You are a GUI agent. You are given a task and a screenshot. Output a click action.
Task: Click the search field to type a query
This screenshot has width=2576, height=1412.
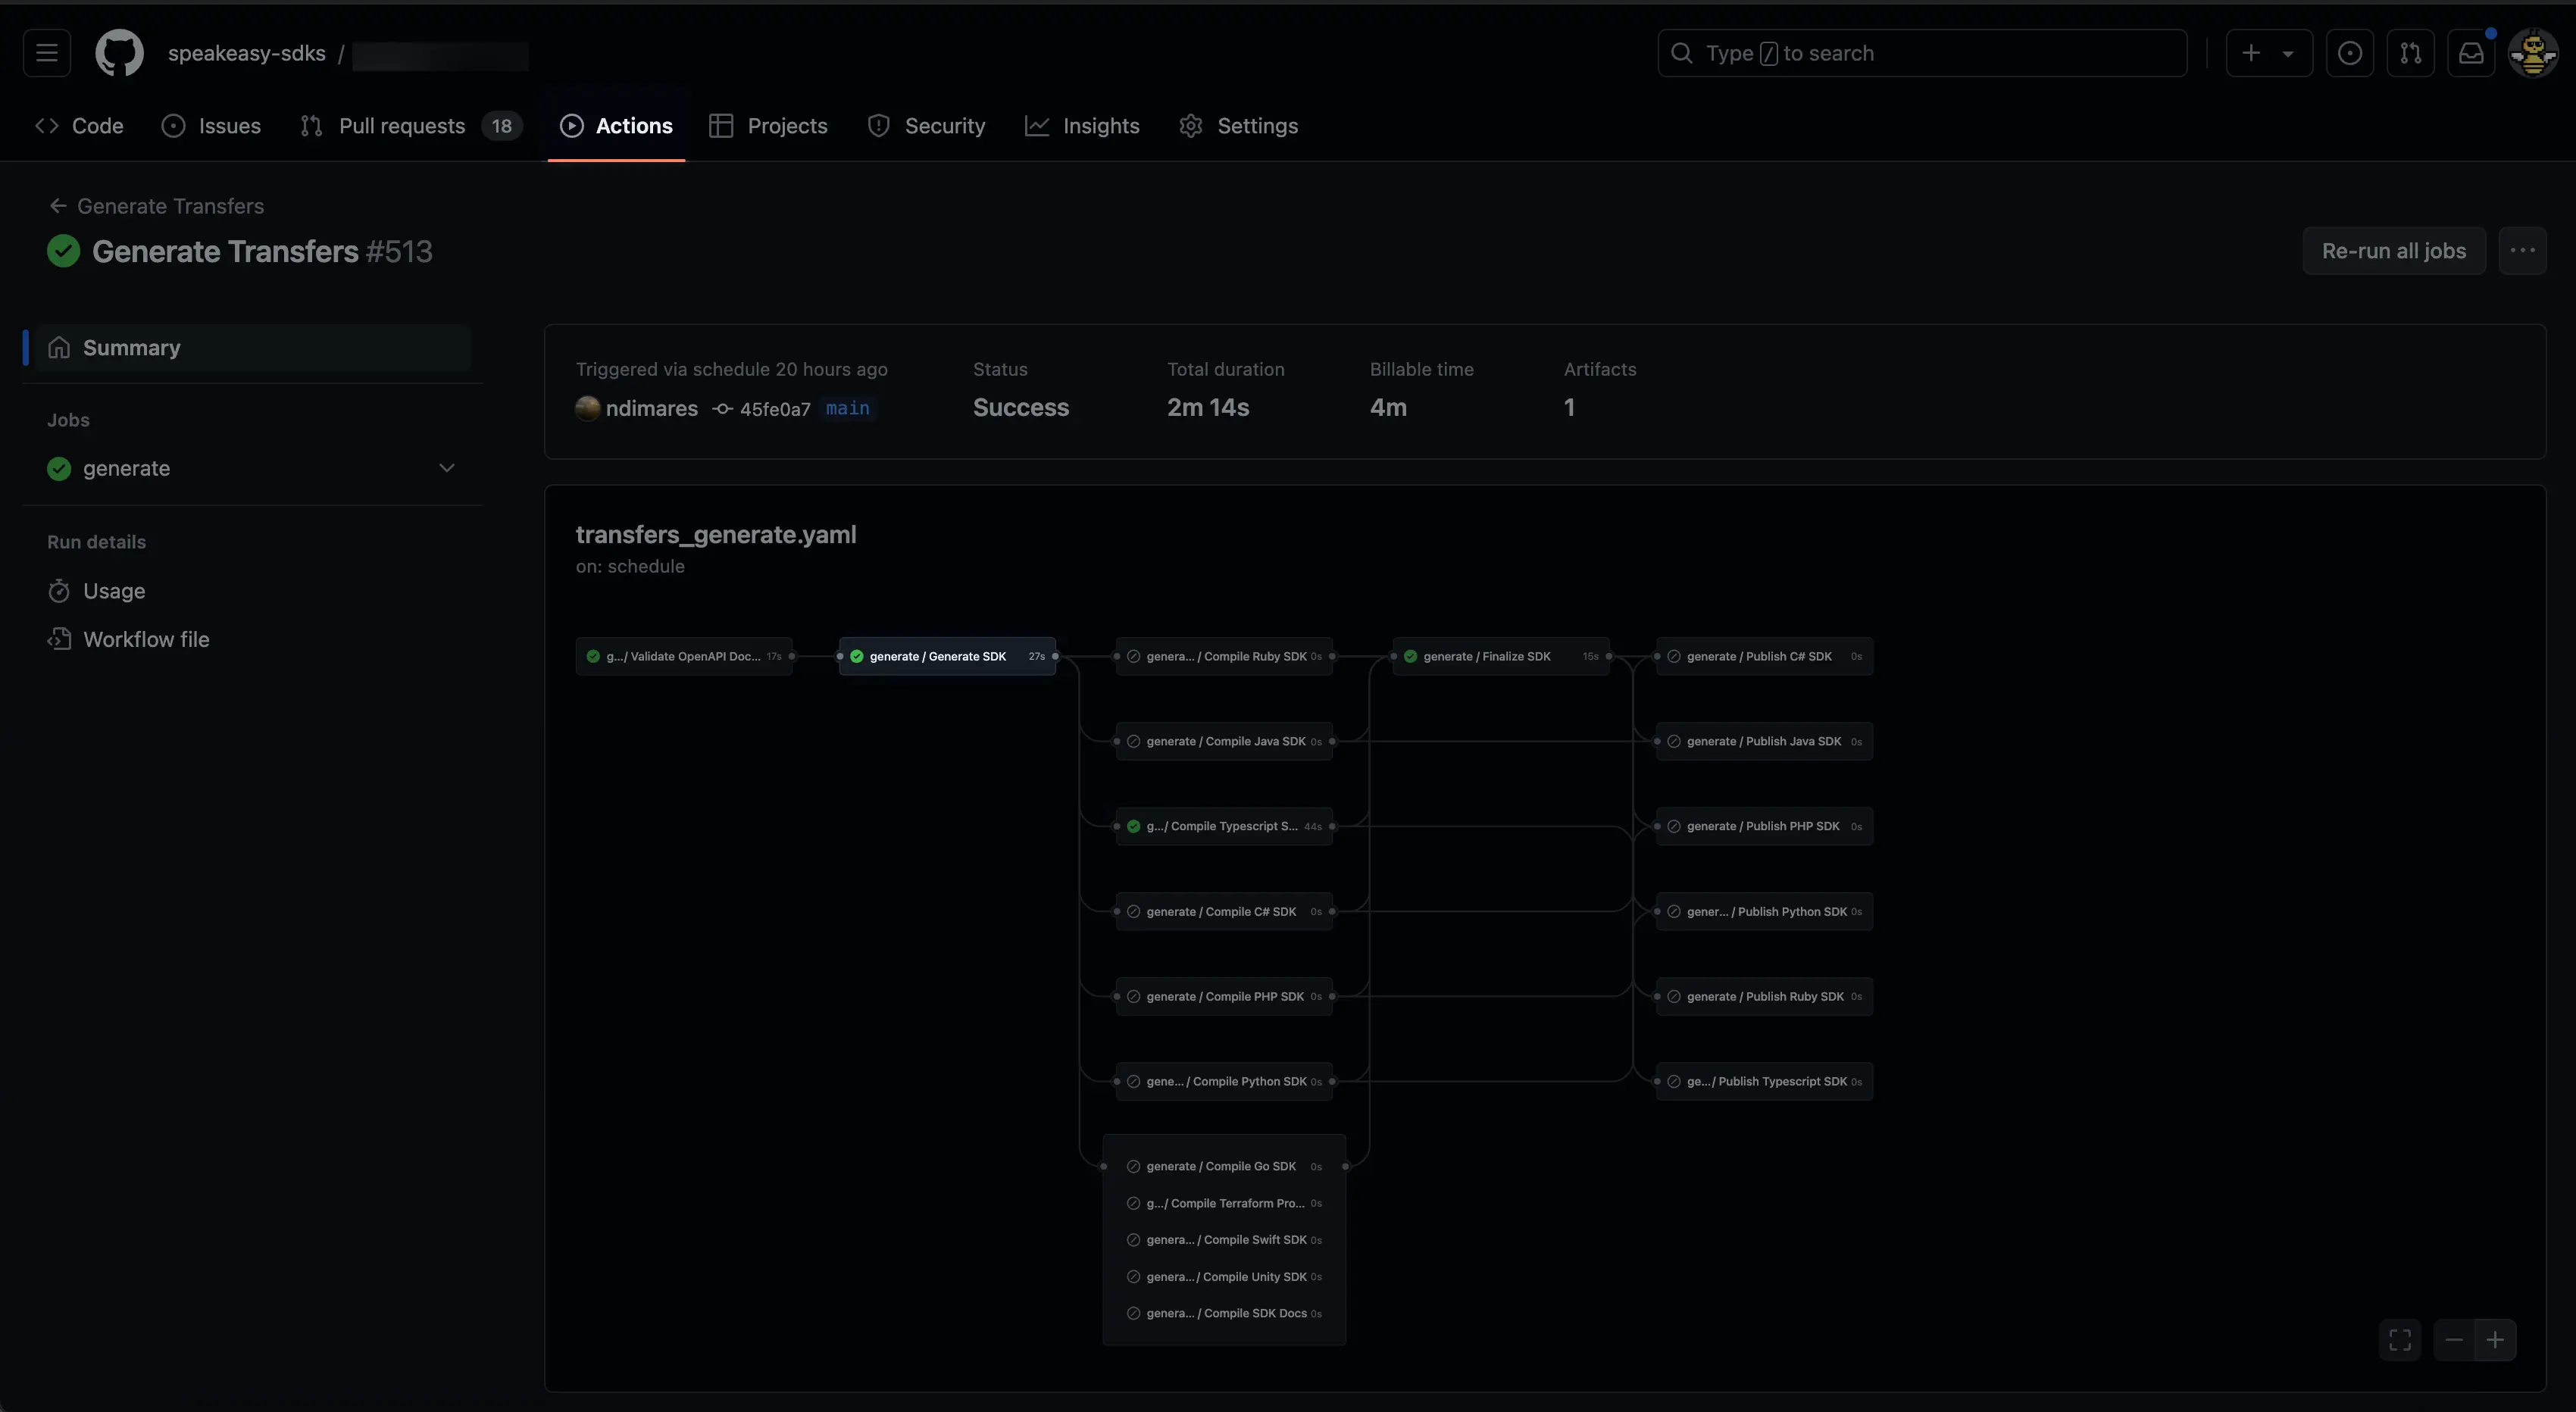[1920, 52]
